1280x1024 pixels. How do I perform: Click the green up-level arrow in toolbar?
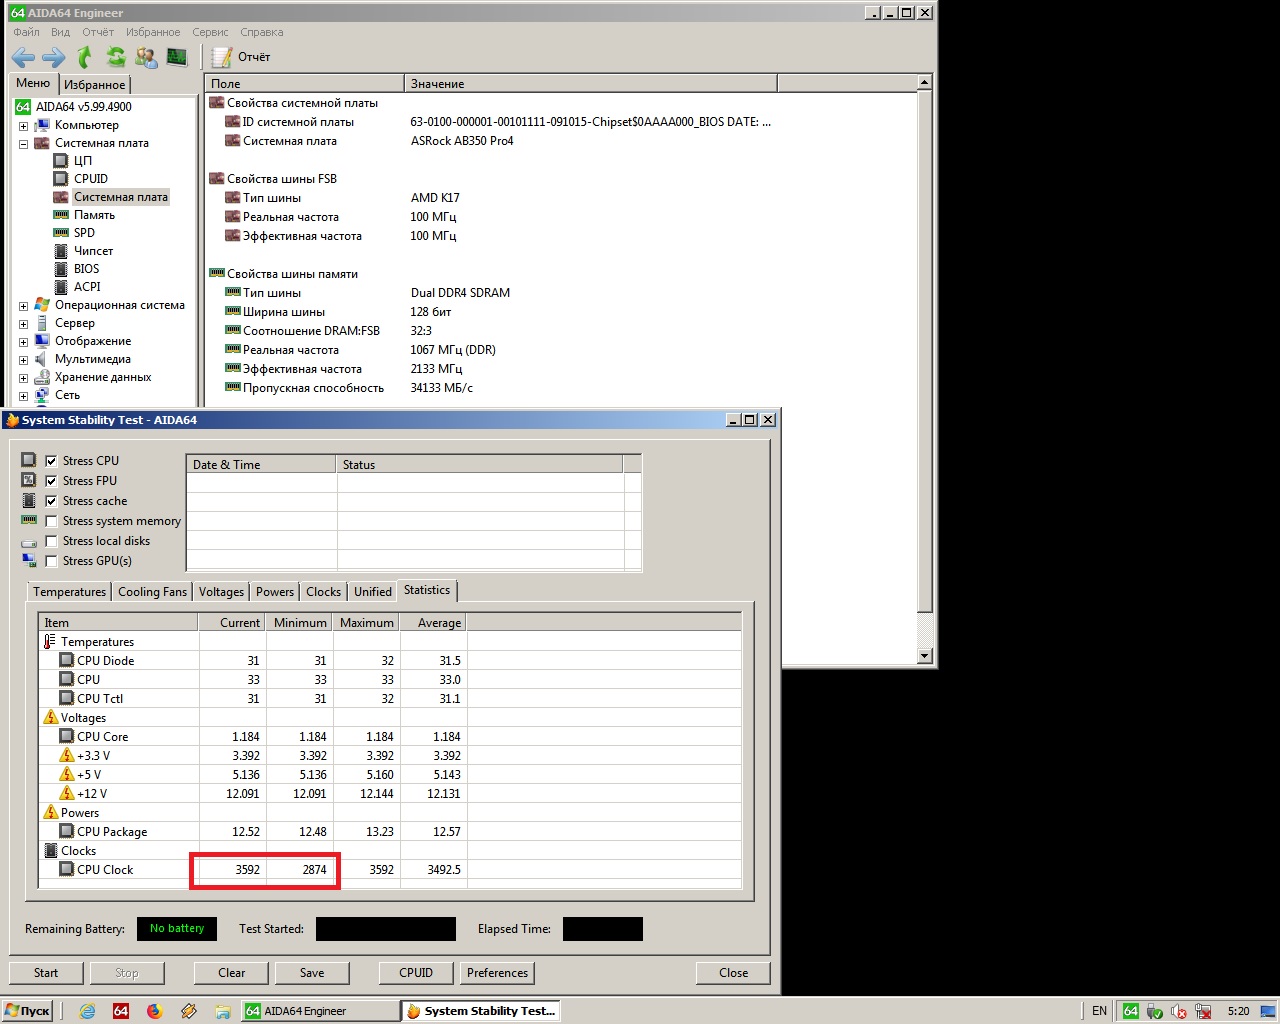[85, 57]
